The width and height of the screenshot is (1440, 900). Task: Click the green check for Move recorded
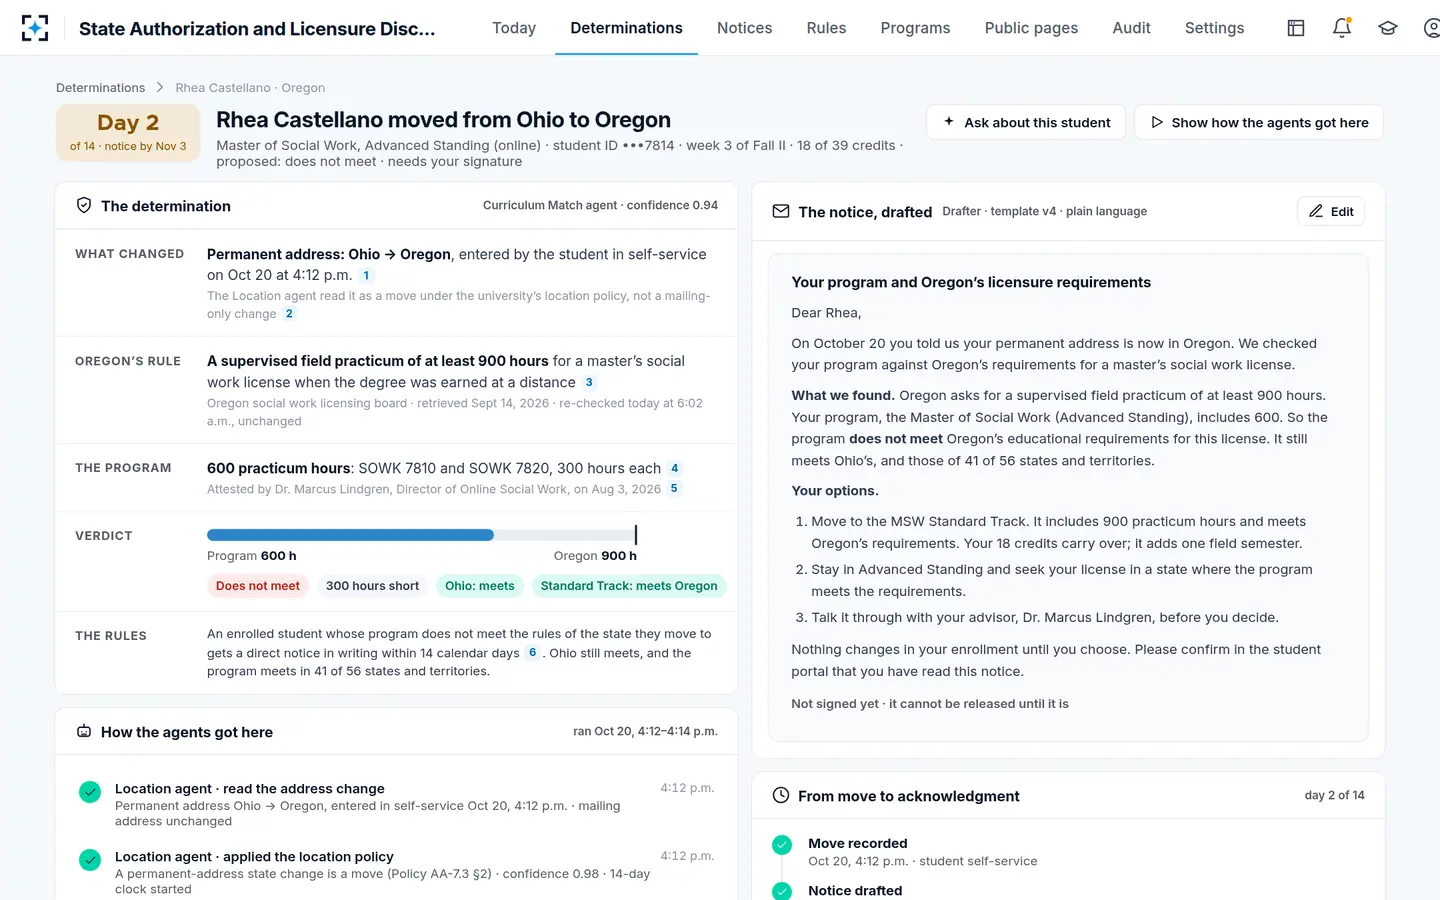pyautogui.click(x=782, y=845)
